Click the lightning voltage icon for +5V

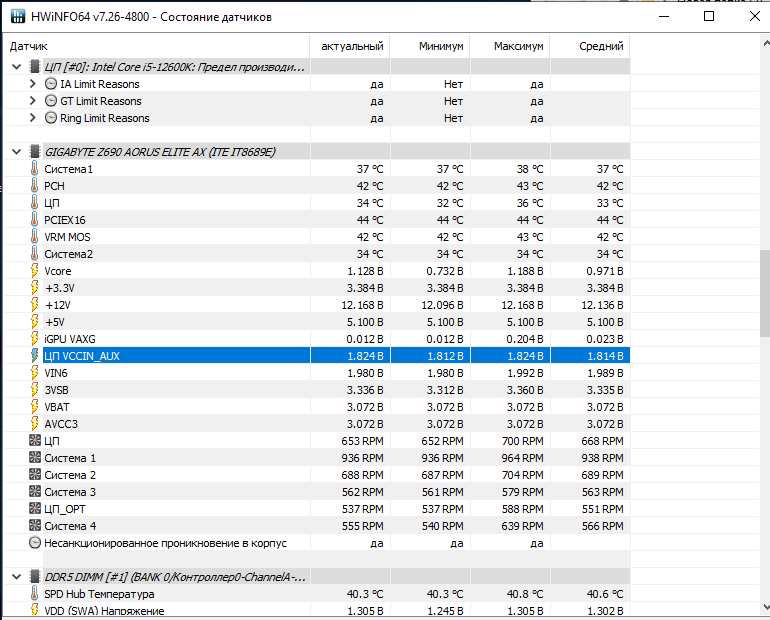[x=34, y=322]
